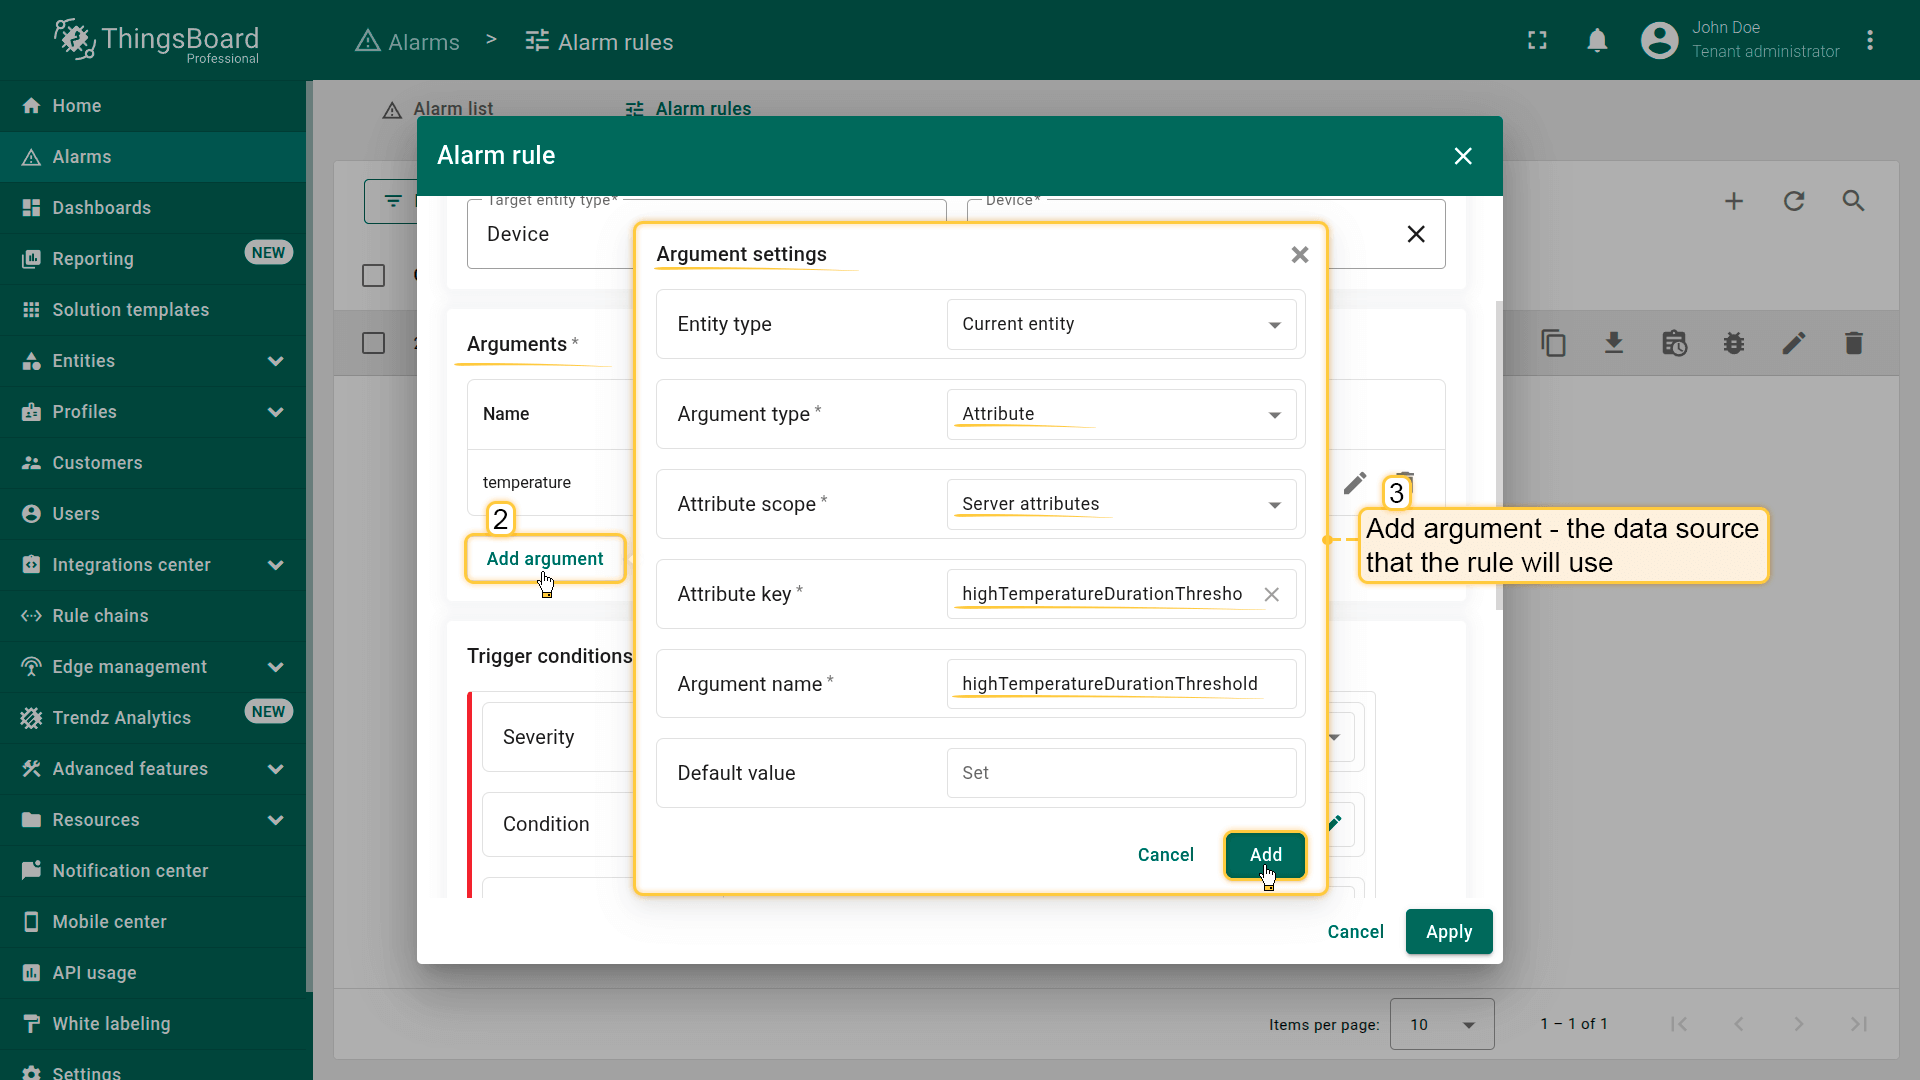1920x1080 pixels.
Task: Click the download export icon in row
Action: [x=1613, y=344]
